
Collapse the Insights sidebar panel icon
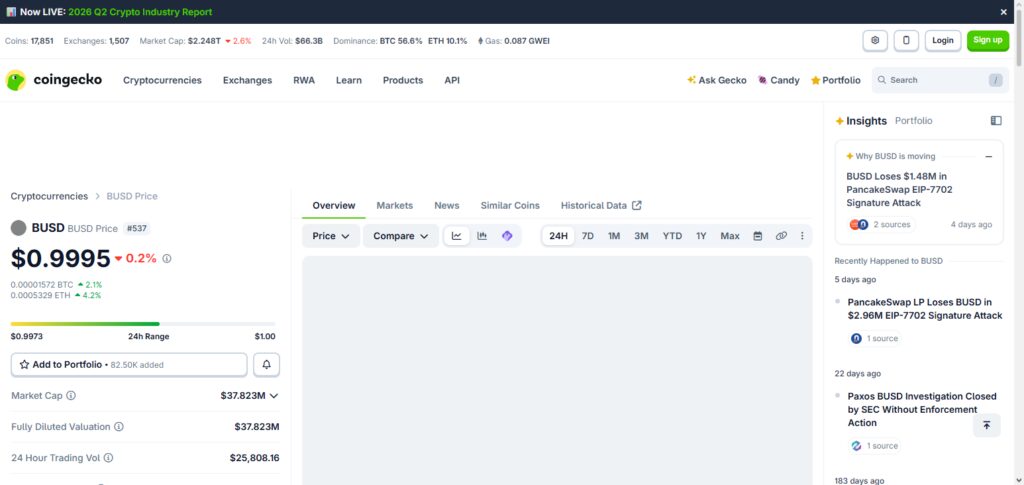point(996,121)
